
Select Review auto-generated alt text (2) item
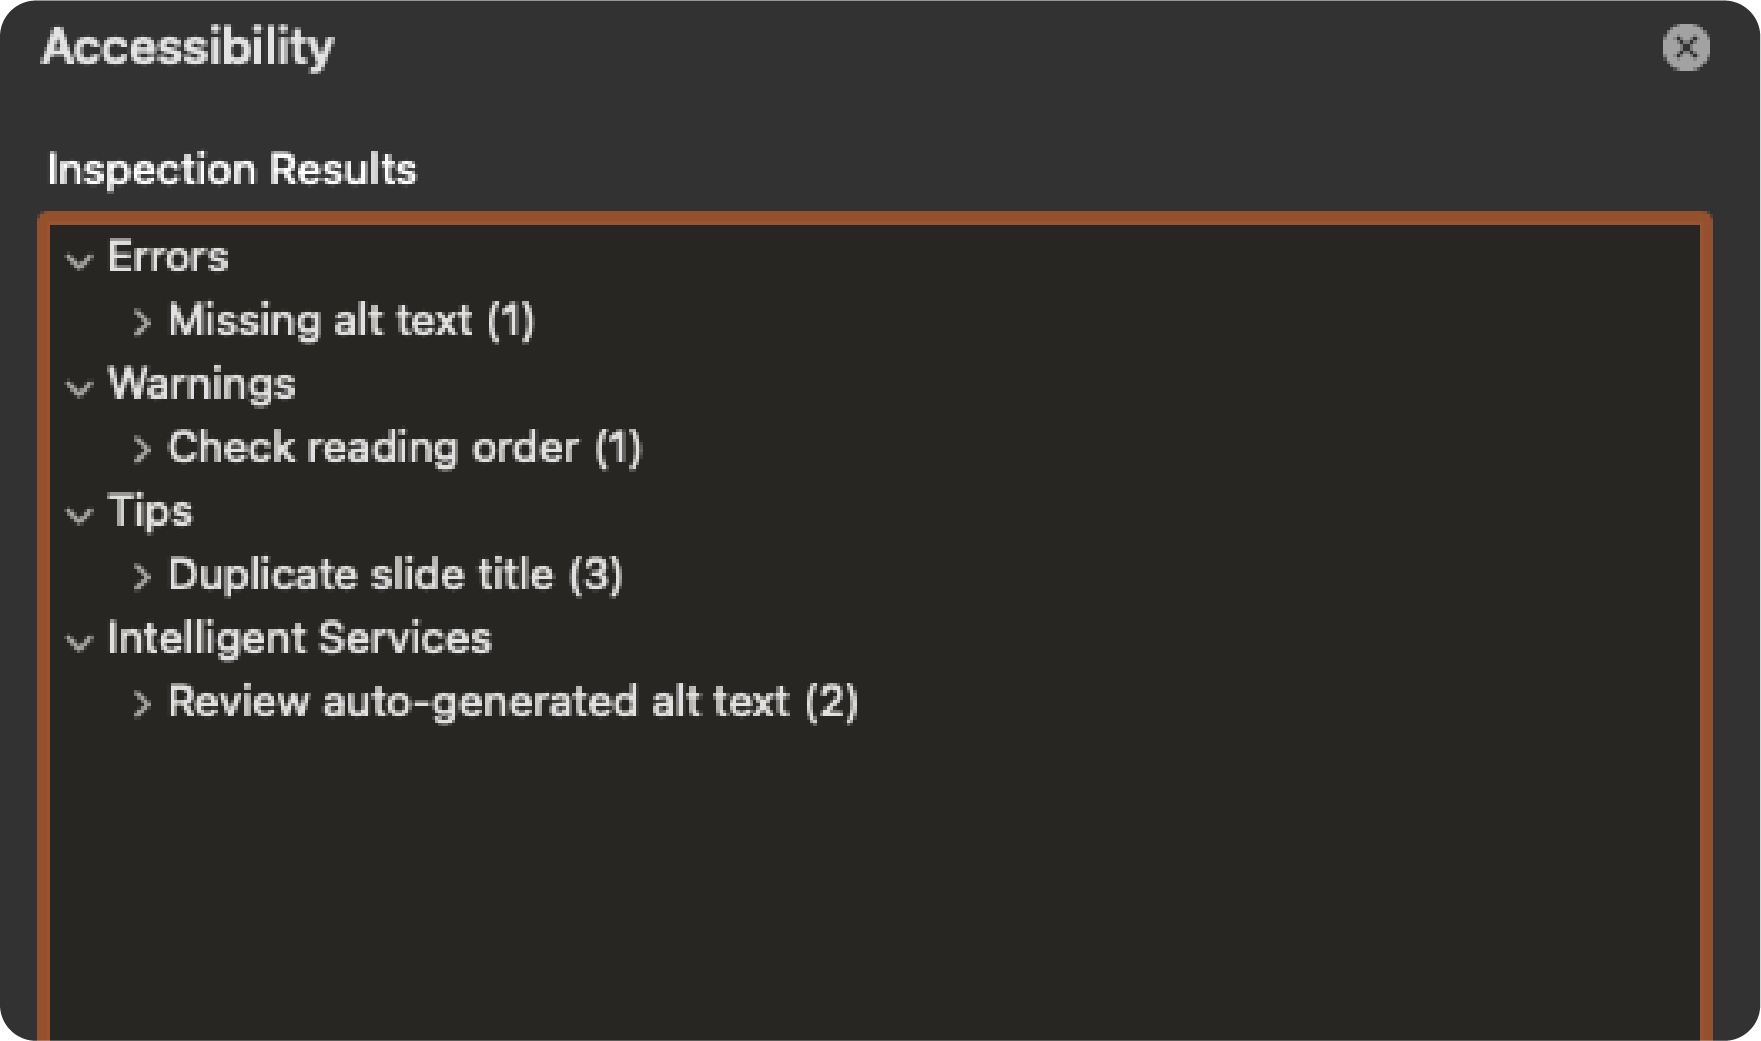tap(512, 702)
